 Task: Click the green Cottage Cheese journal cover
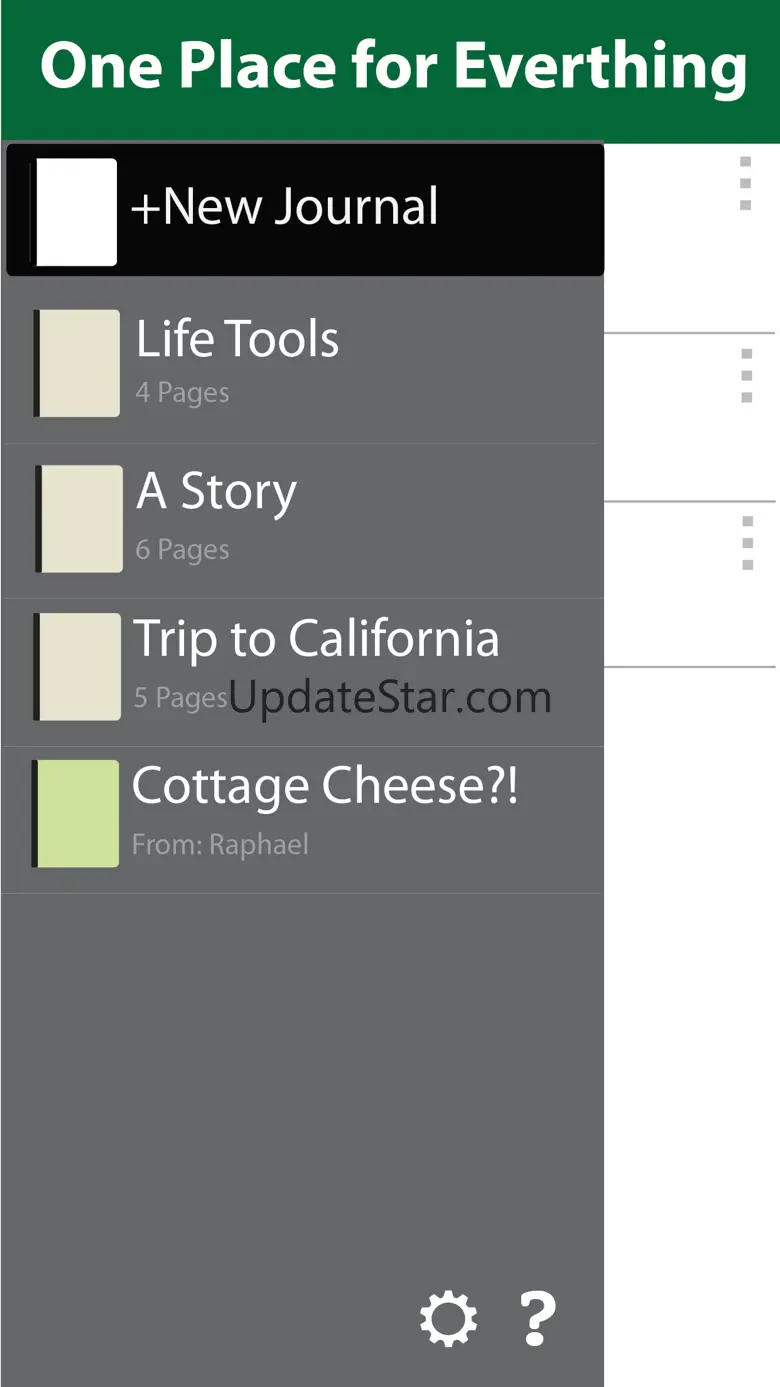coord(76,814)
